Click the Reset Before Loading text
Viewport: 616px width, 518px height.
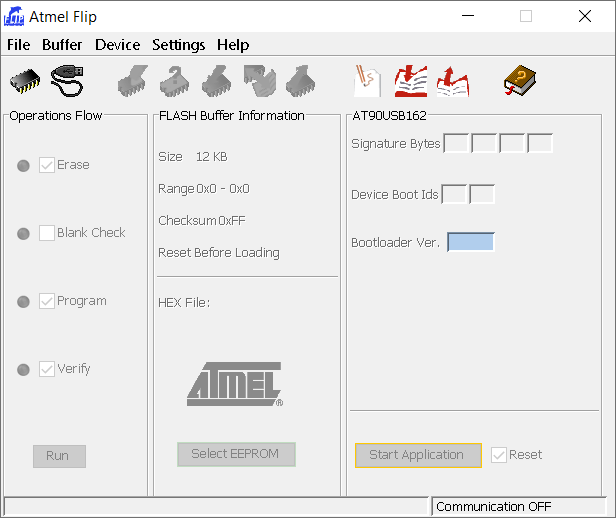click(219, 253)
